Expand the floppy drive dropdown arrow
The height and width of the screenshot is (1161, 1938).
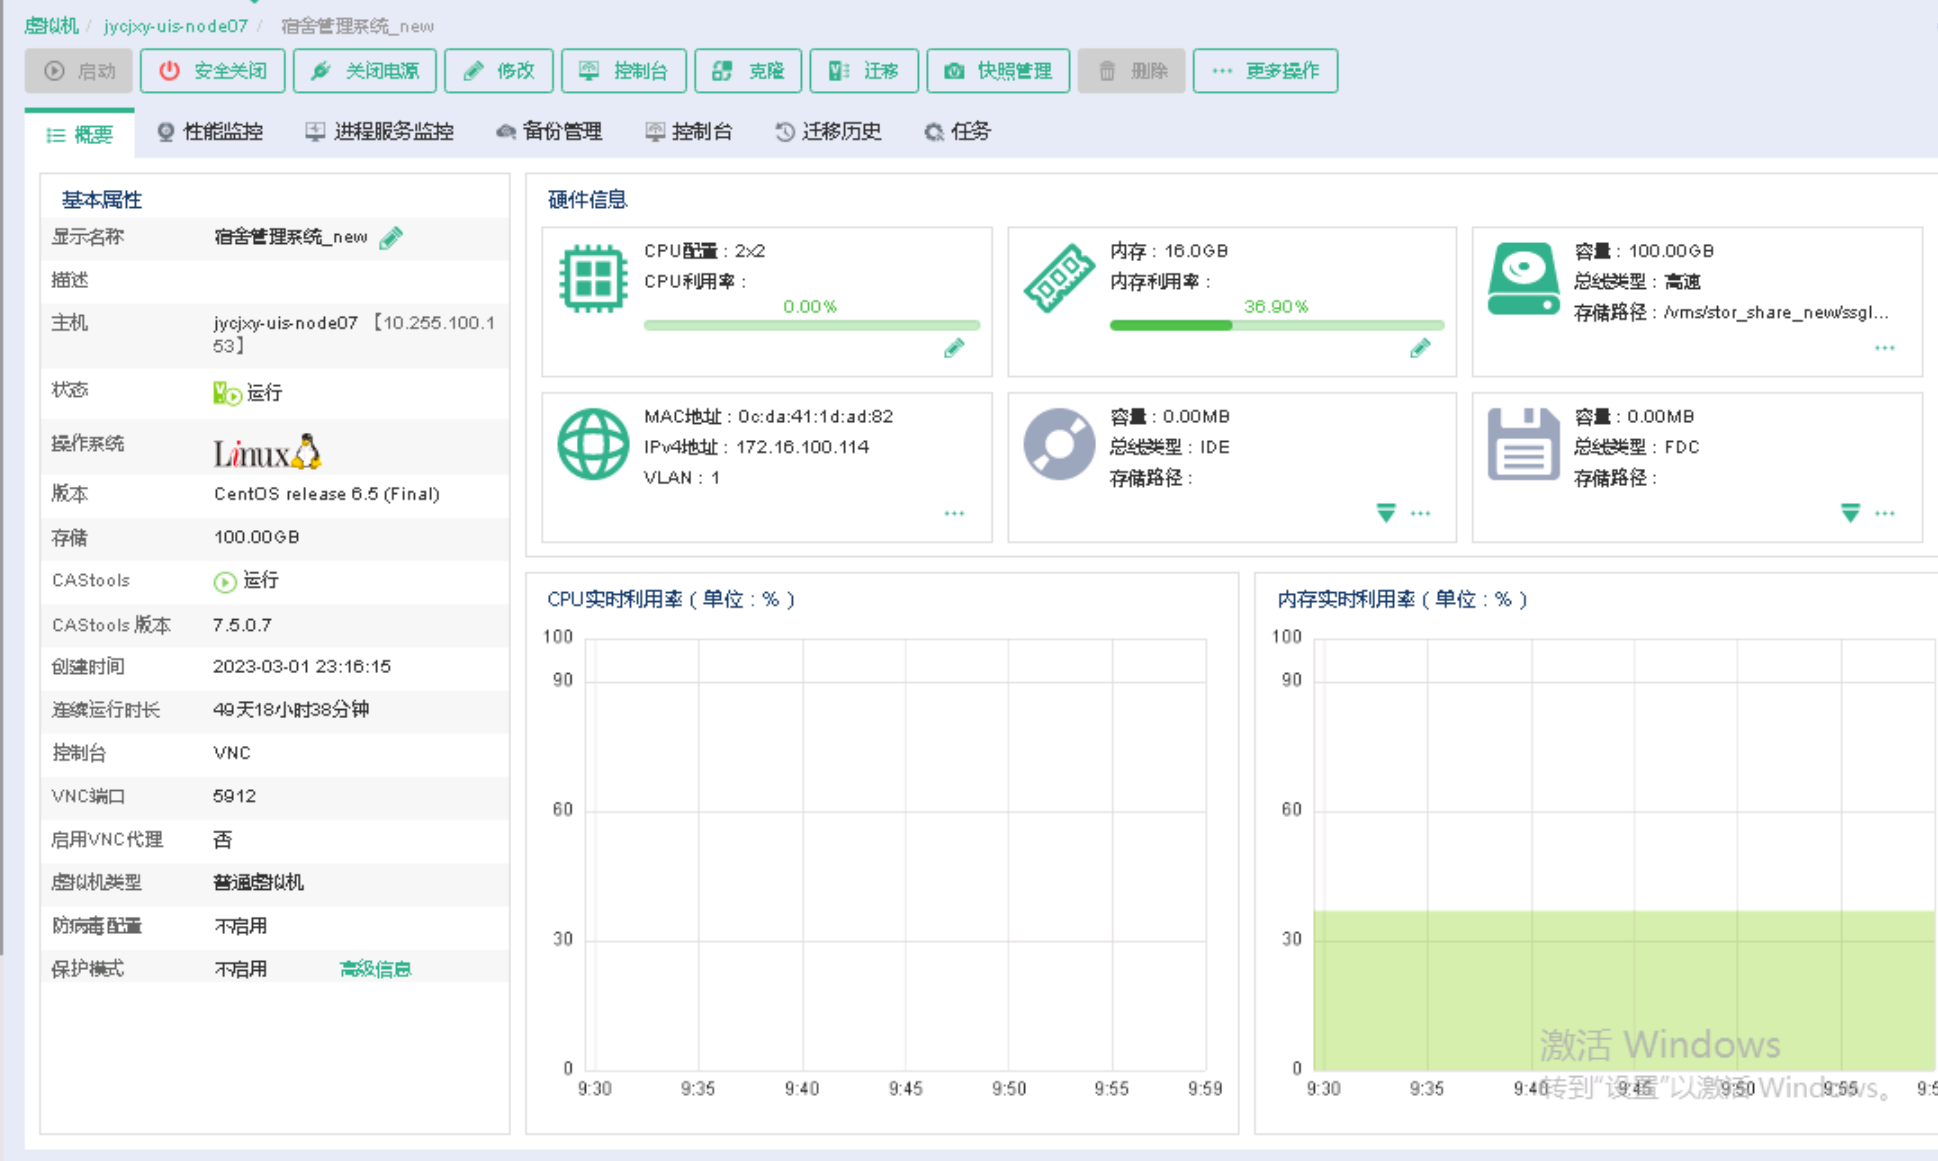coord(1850,513)
